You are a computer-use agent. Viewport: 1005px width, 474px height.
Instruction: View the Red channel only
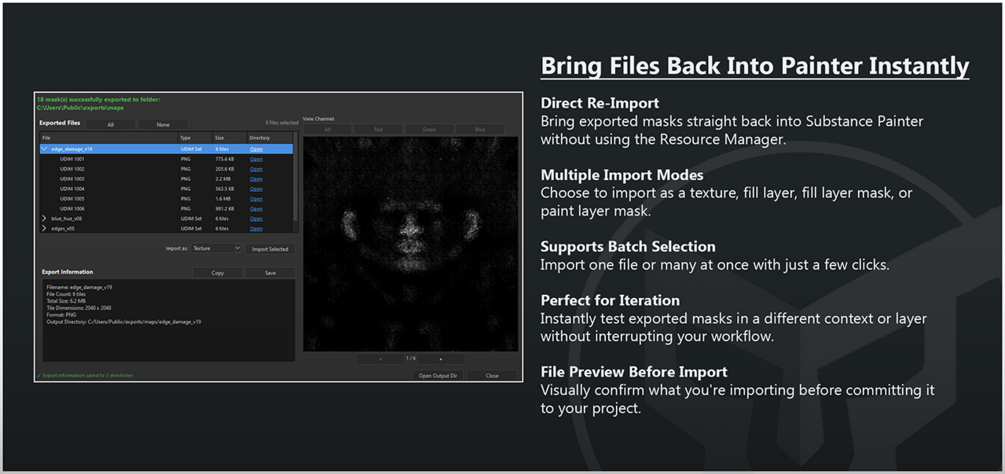378,129
